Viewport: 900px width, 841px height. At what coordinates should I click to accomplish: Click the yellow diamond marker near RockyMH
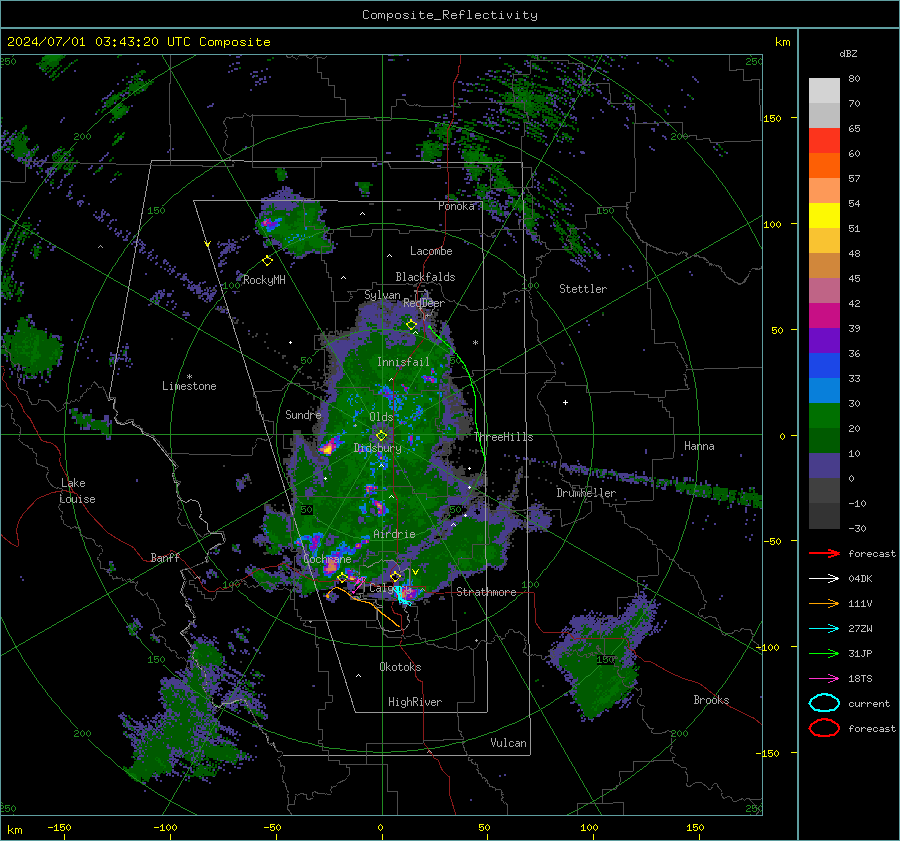tap(267, 261)
